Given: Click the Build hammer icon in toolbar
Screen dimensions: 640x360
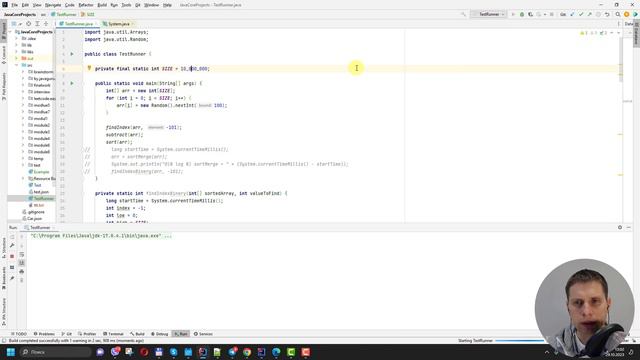Looking at the screenshot, I should coord(463,14).
